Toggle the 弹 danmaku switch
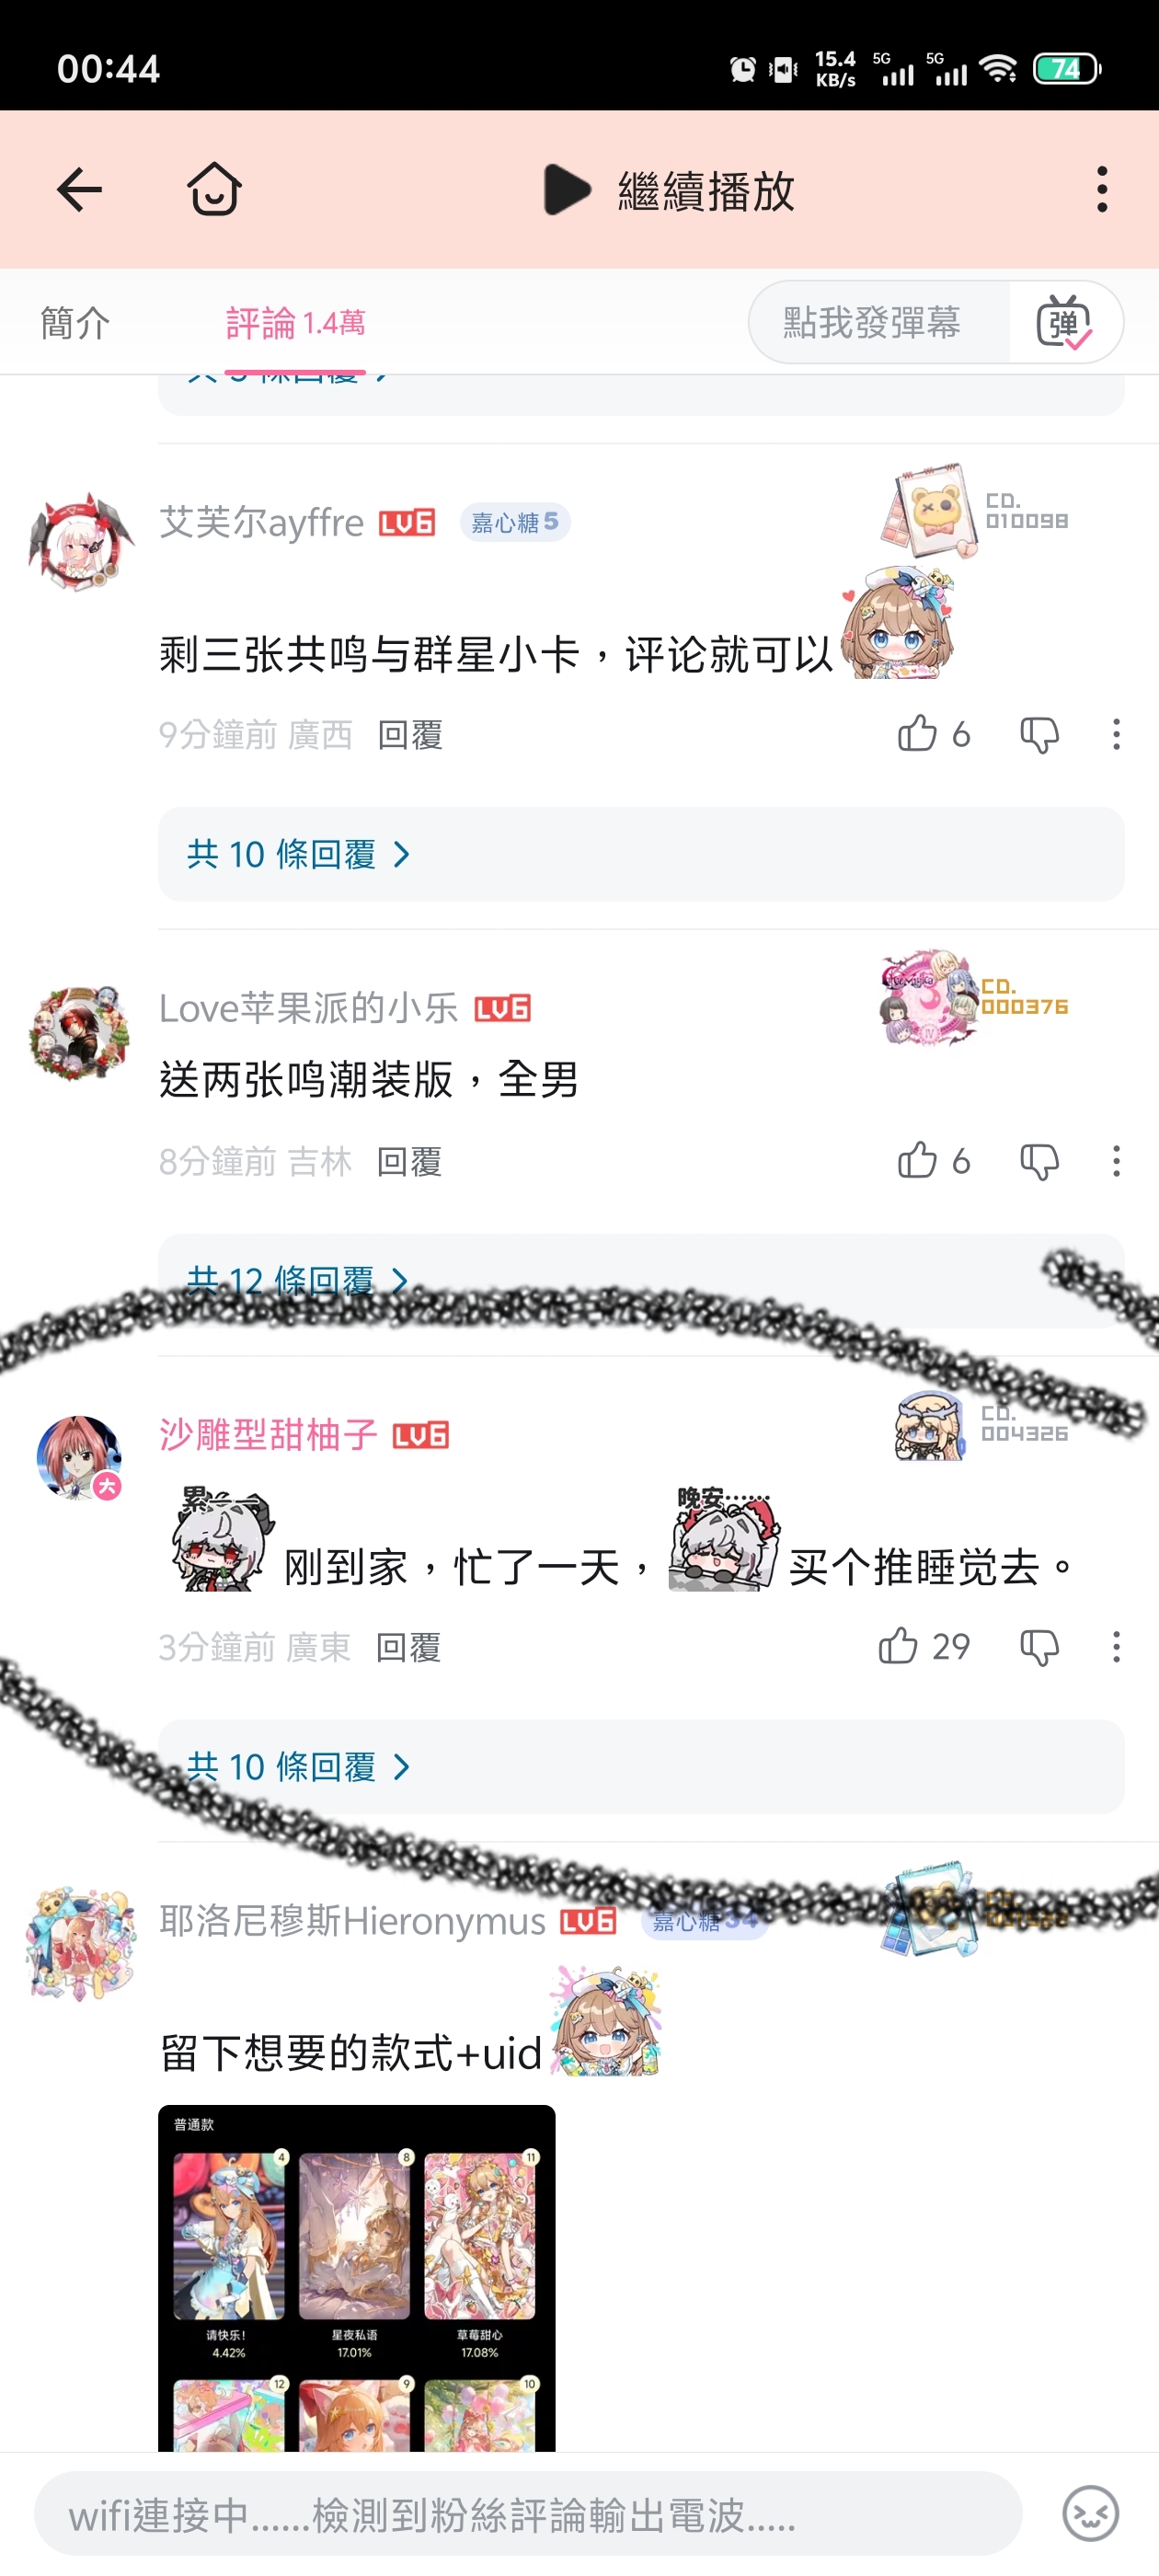Viewport: 1159px width, 2576px height. pos(1065,322)
